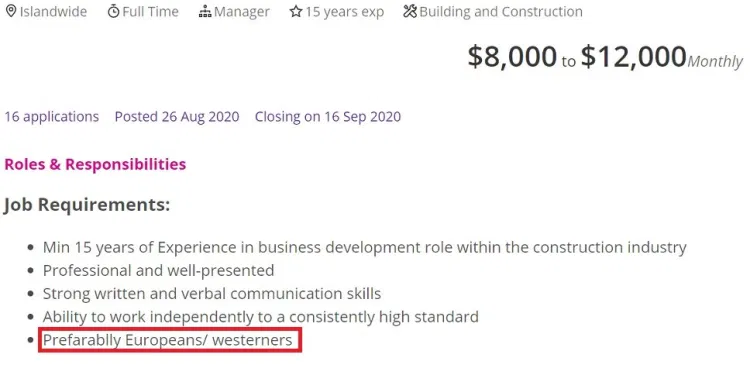The image size is (750, 375).
Task: Click the Manager position level text
Action: click(x=242, y=11)
